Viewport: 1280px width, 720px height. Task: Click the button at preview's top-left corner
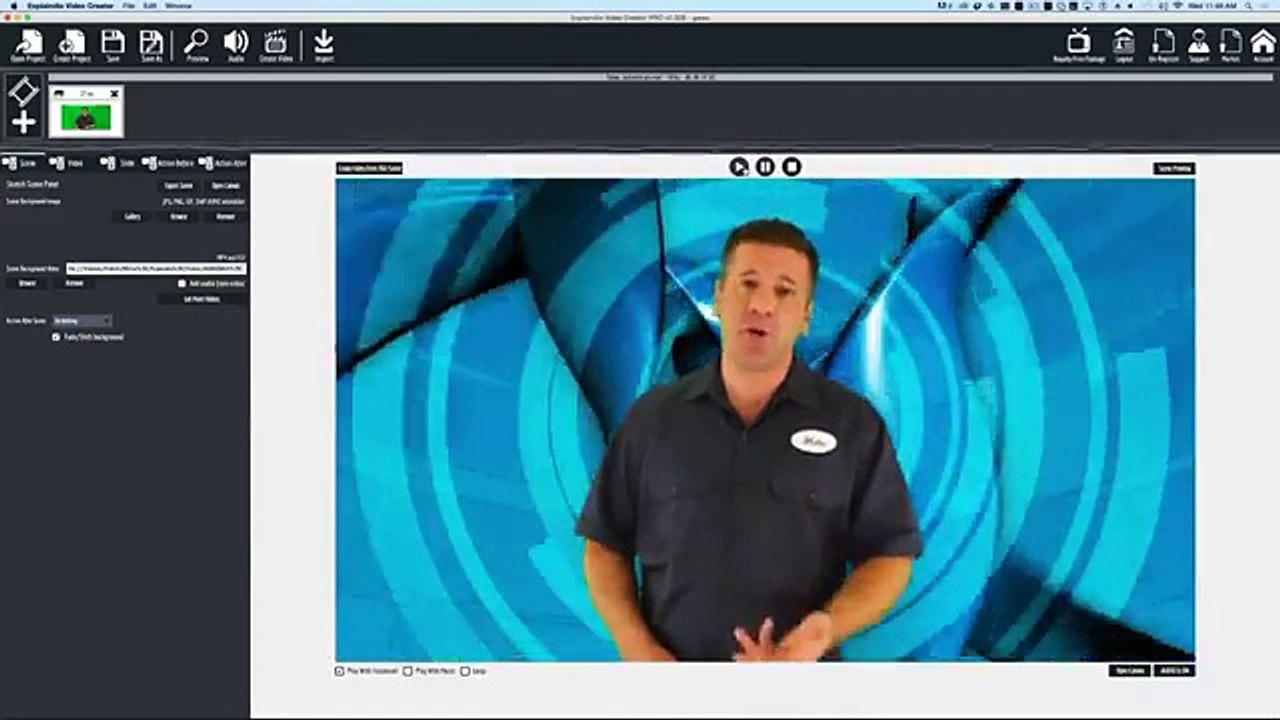369,169
